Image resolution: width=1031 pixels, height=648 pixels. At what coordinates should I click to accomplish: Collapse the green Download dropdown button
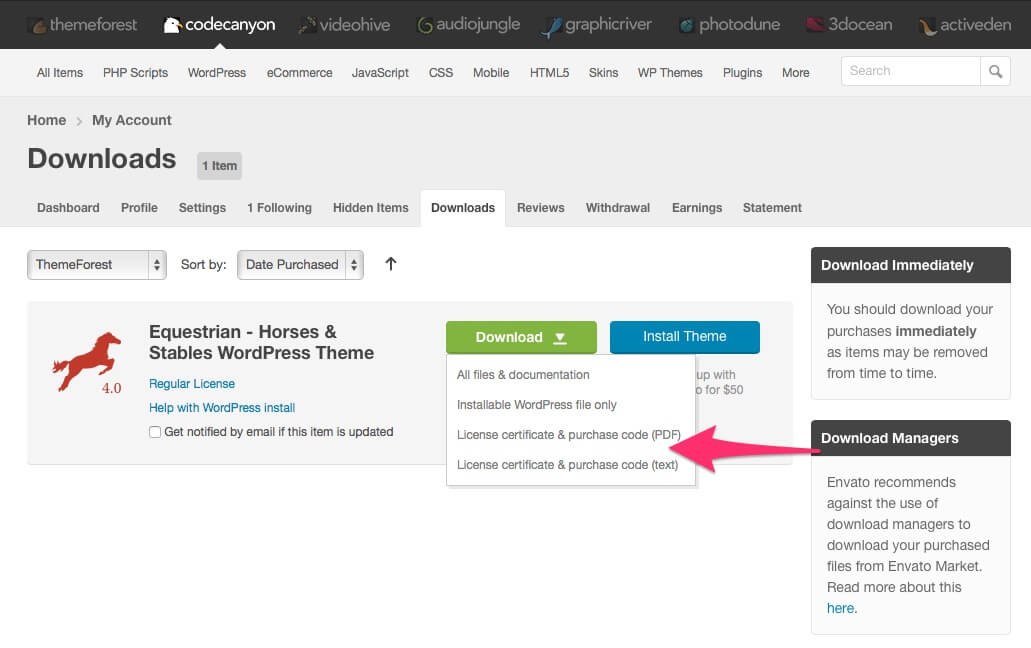coord(521,337)
